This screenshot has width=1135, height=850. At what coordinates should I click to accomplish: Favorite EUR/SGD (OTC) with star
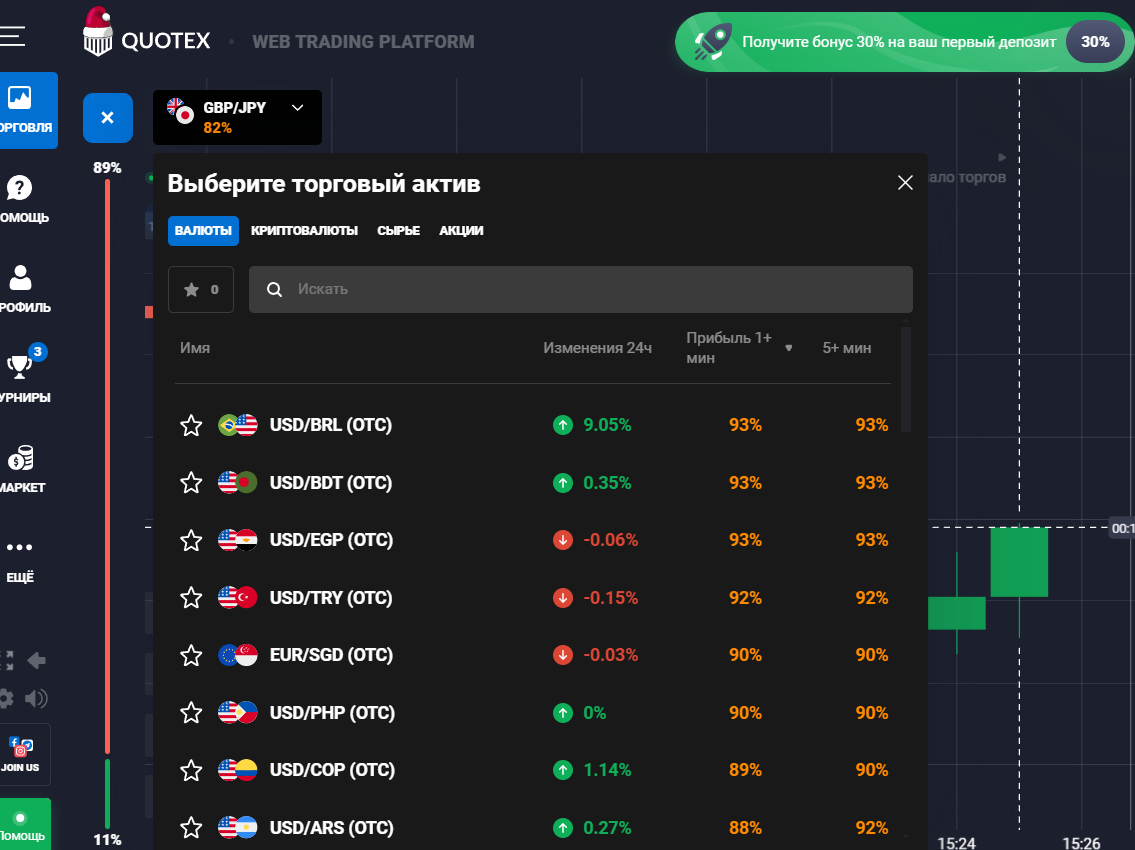click(191, 655)
